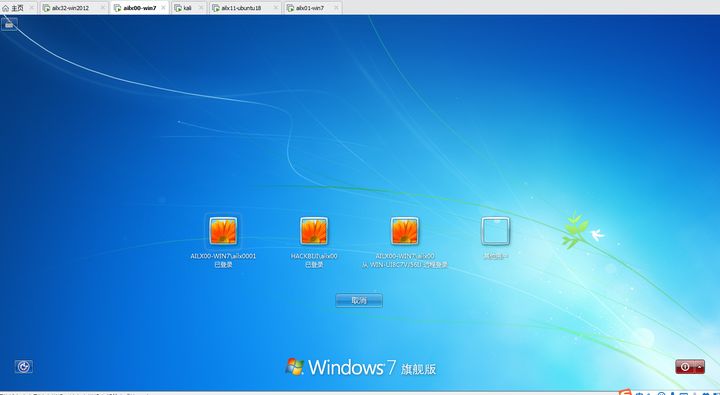720x395 pixels.
Task: Switch to the 主页 home tab
Action: (x=18, y=8)
